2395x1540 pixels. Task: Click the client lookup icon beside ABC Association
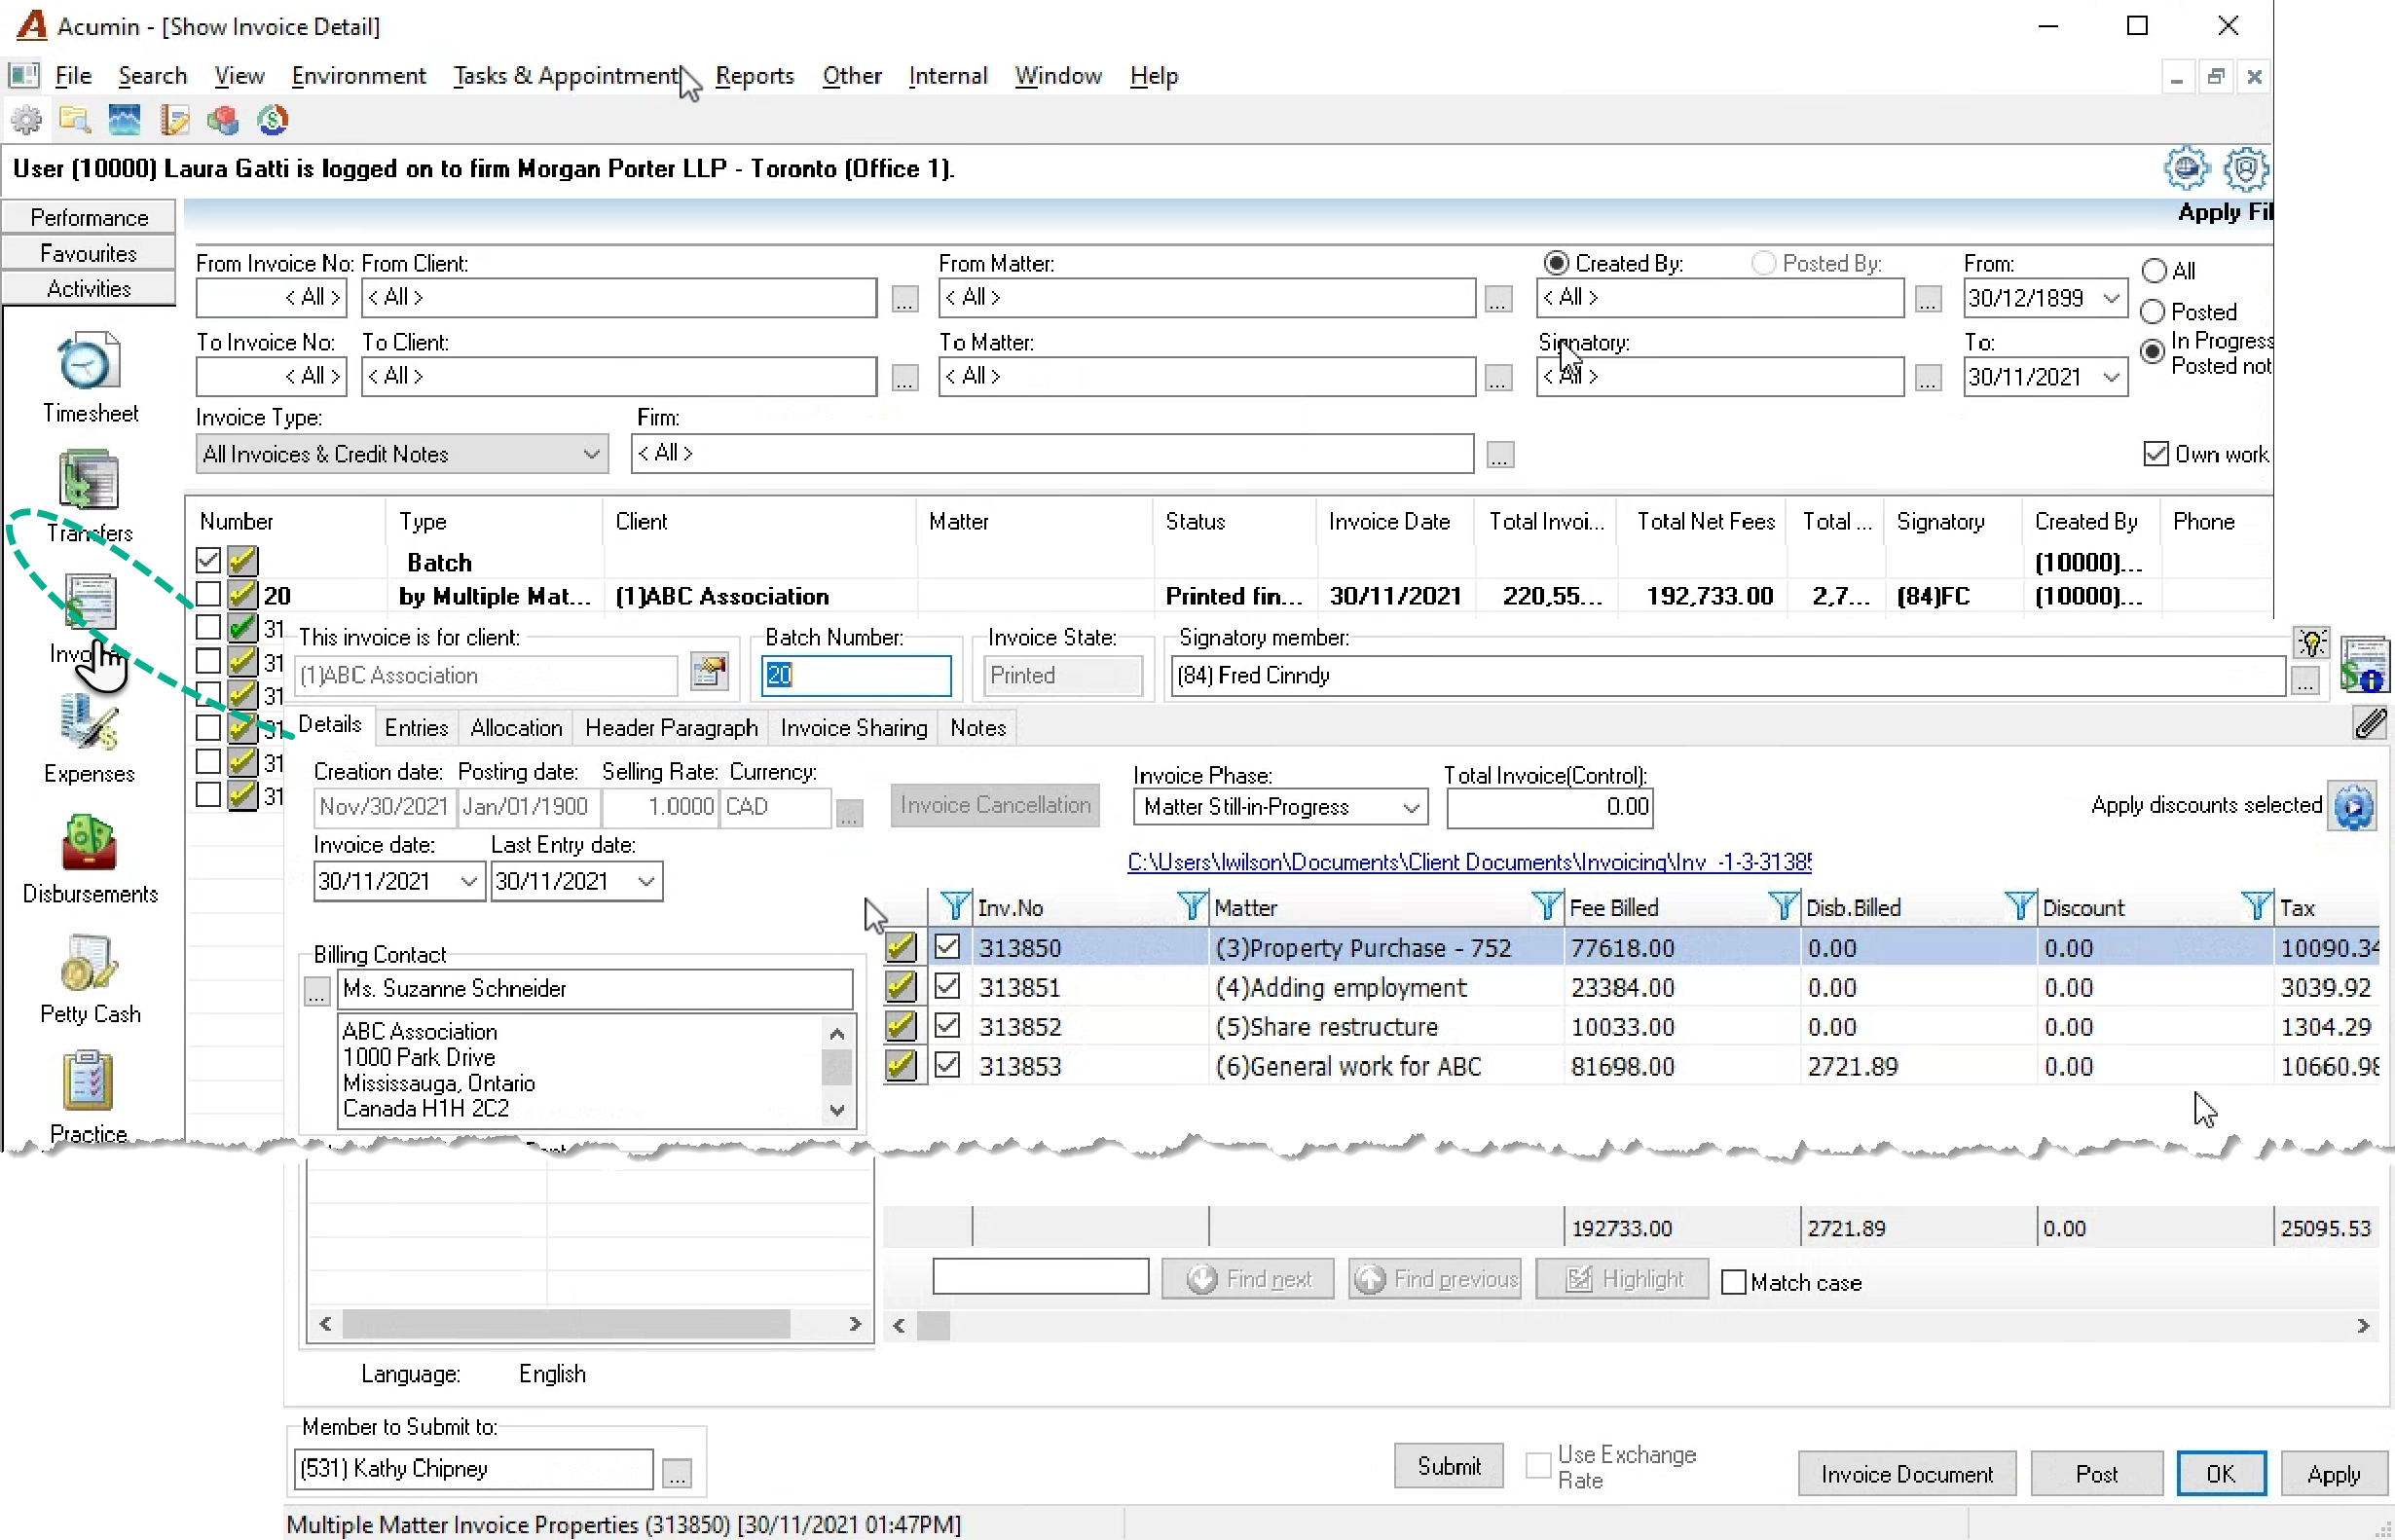709,672
